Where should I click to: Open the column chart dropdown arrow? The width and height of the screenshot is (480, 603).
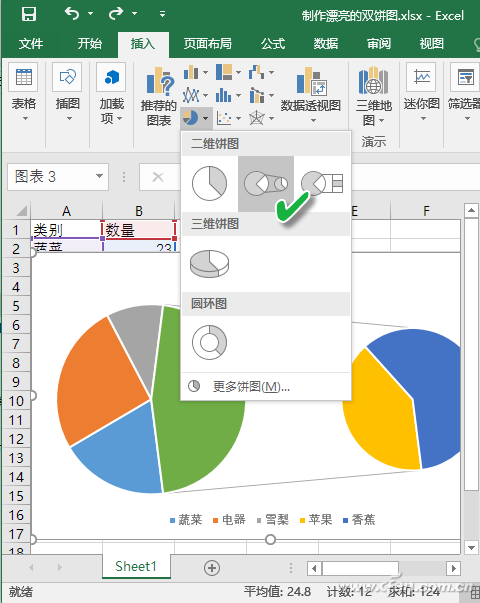[x=205, y=73]
